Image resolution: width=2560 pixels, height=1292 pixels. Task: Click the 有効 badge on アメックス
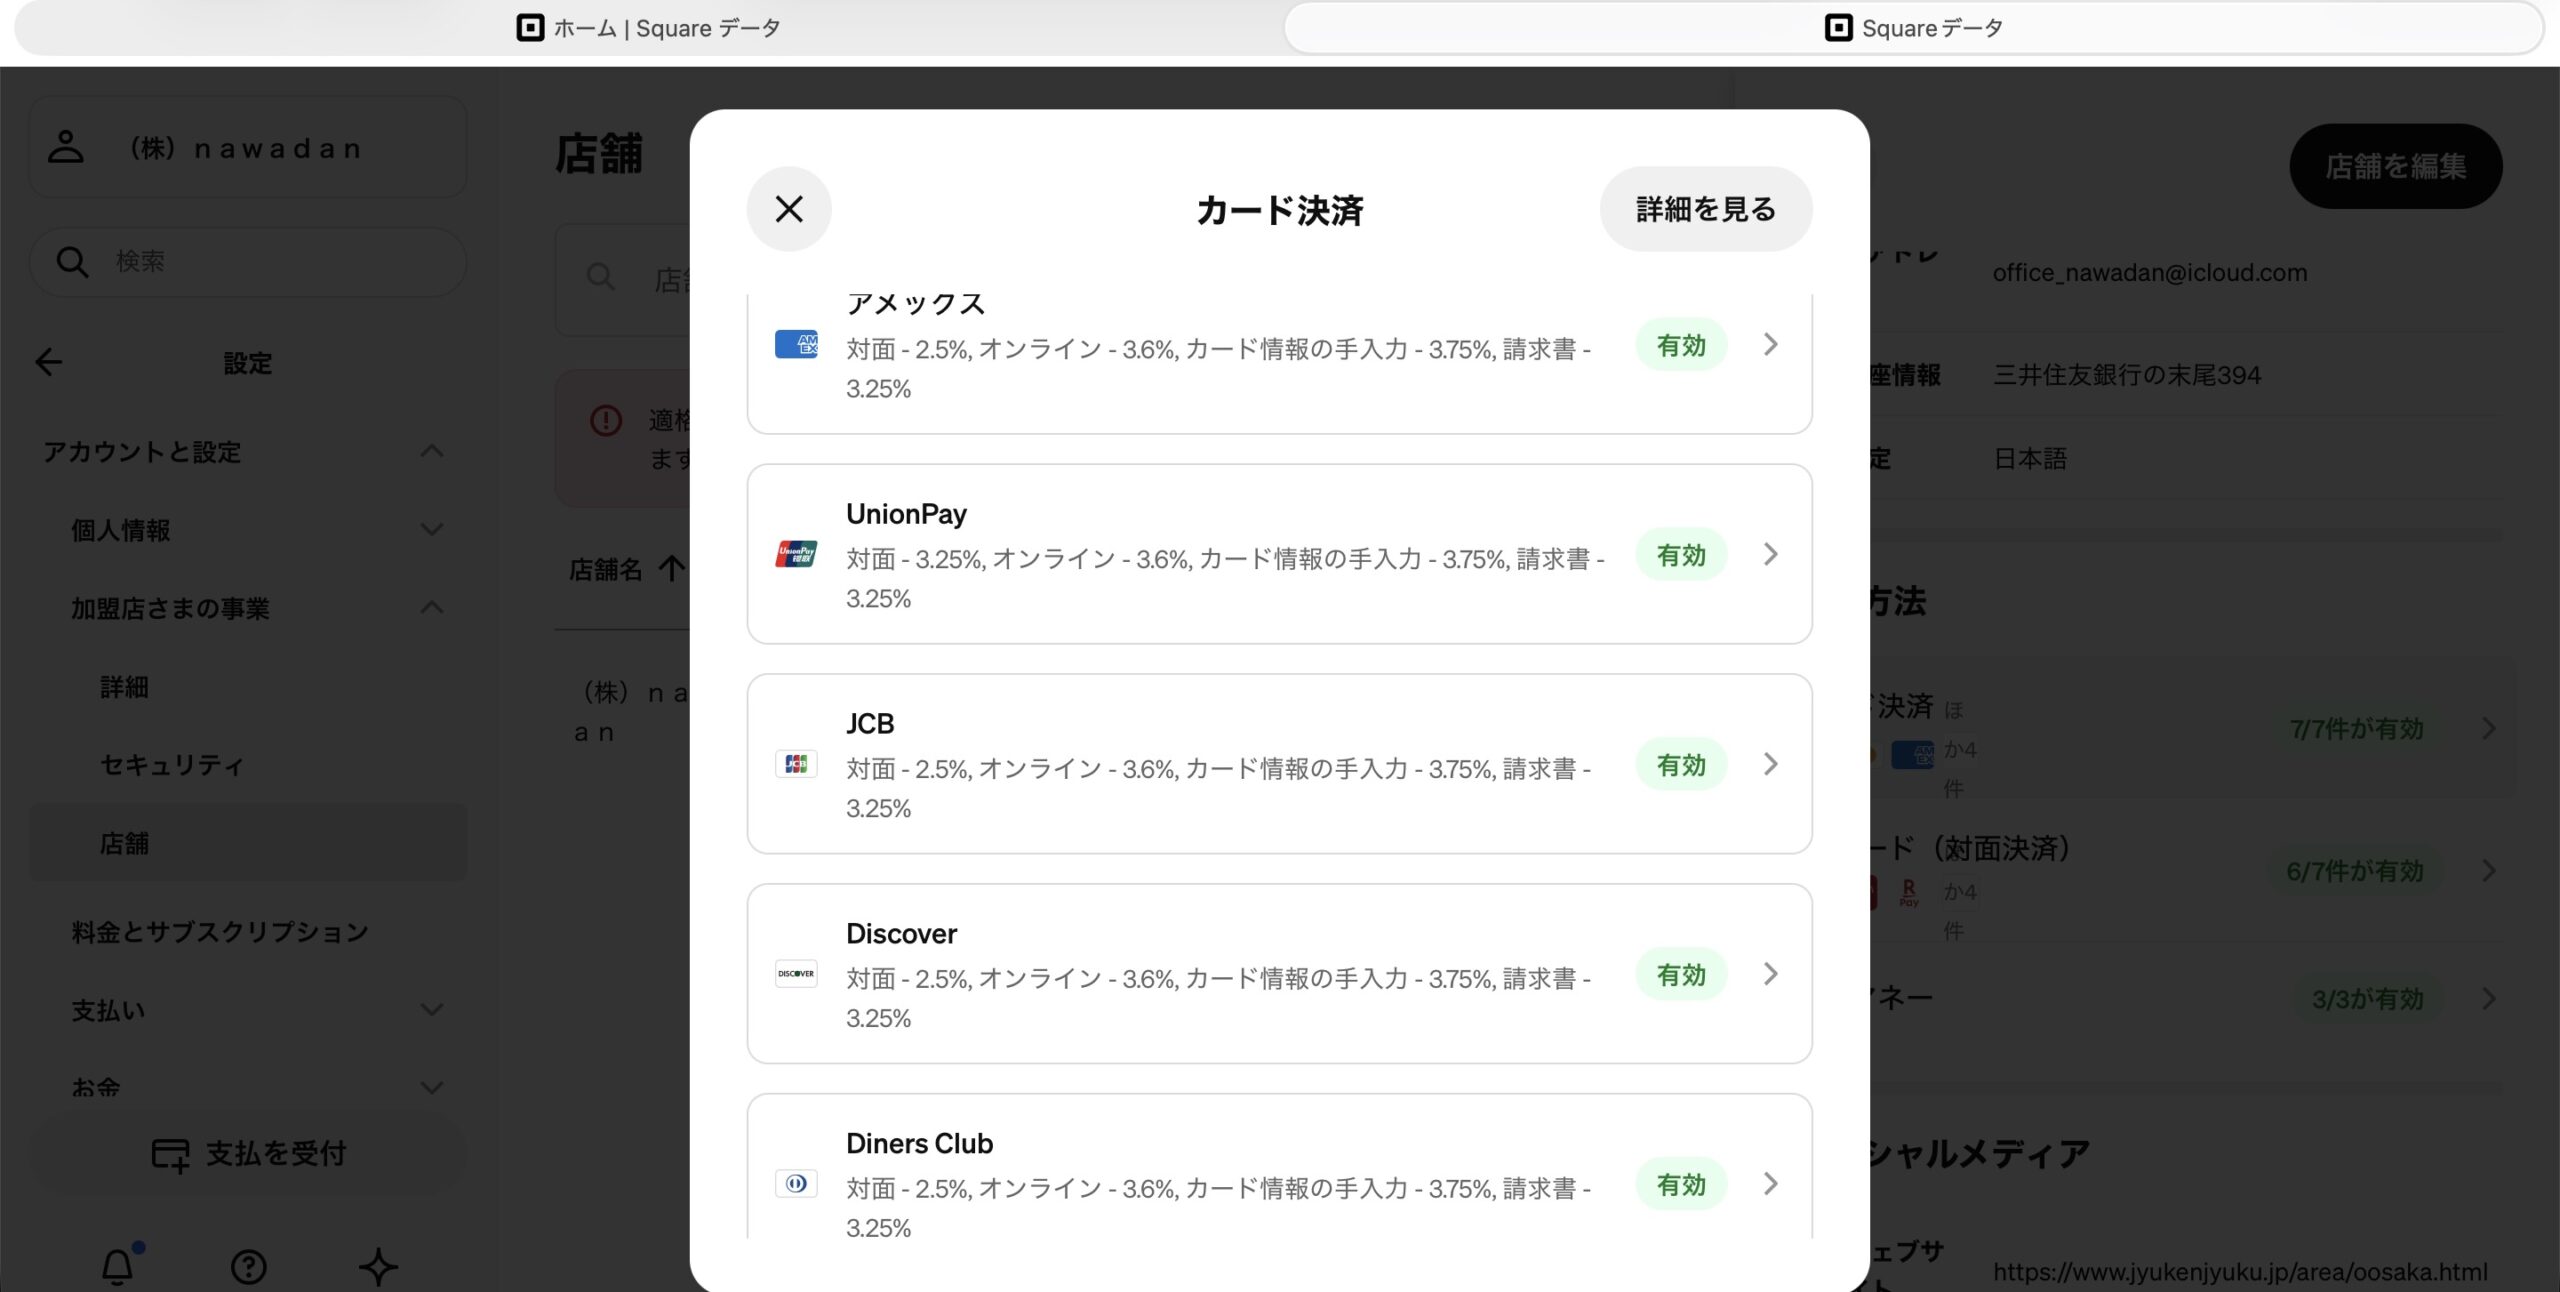pos(1681,345)
